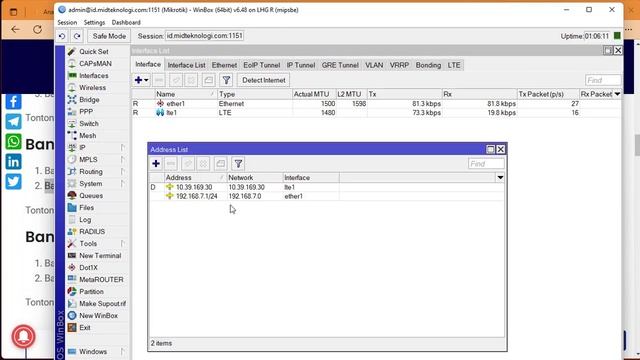Click Make Supout.rif
The width and height of the screenshot is (640, 360).
[x=102, y=304]
